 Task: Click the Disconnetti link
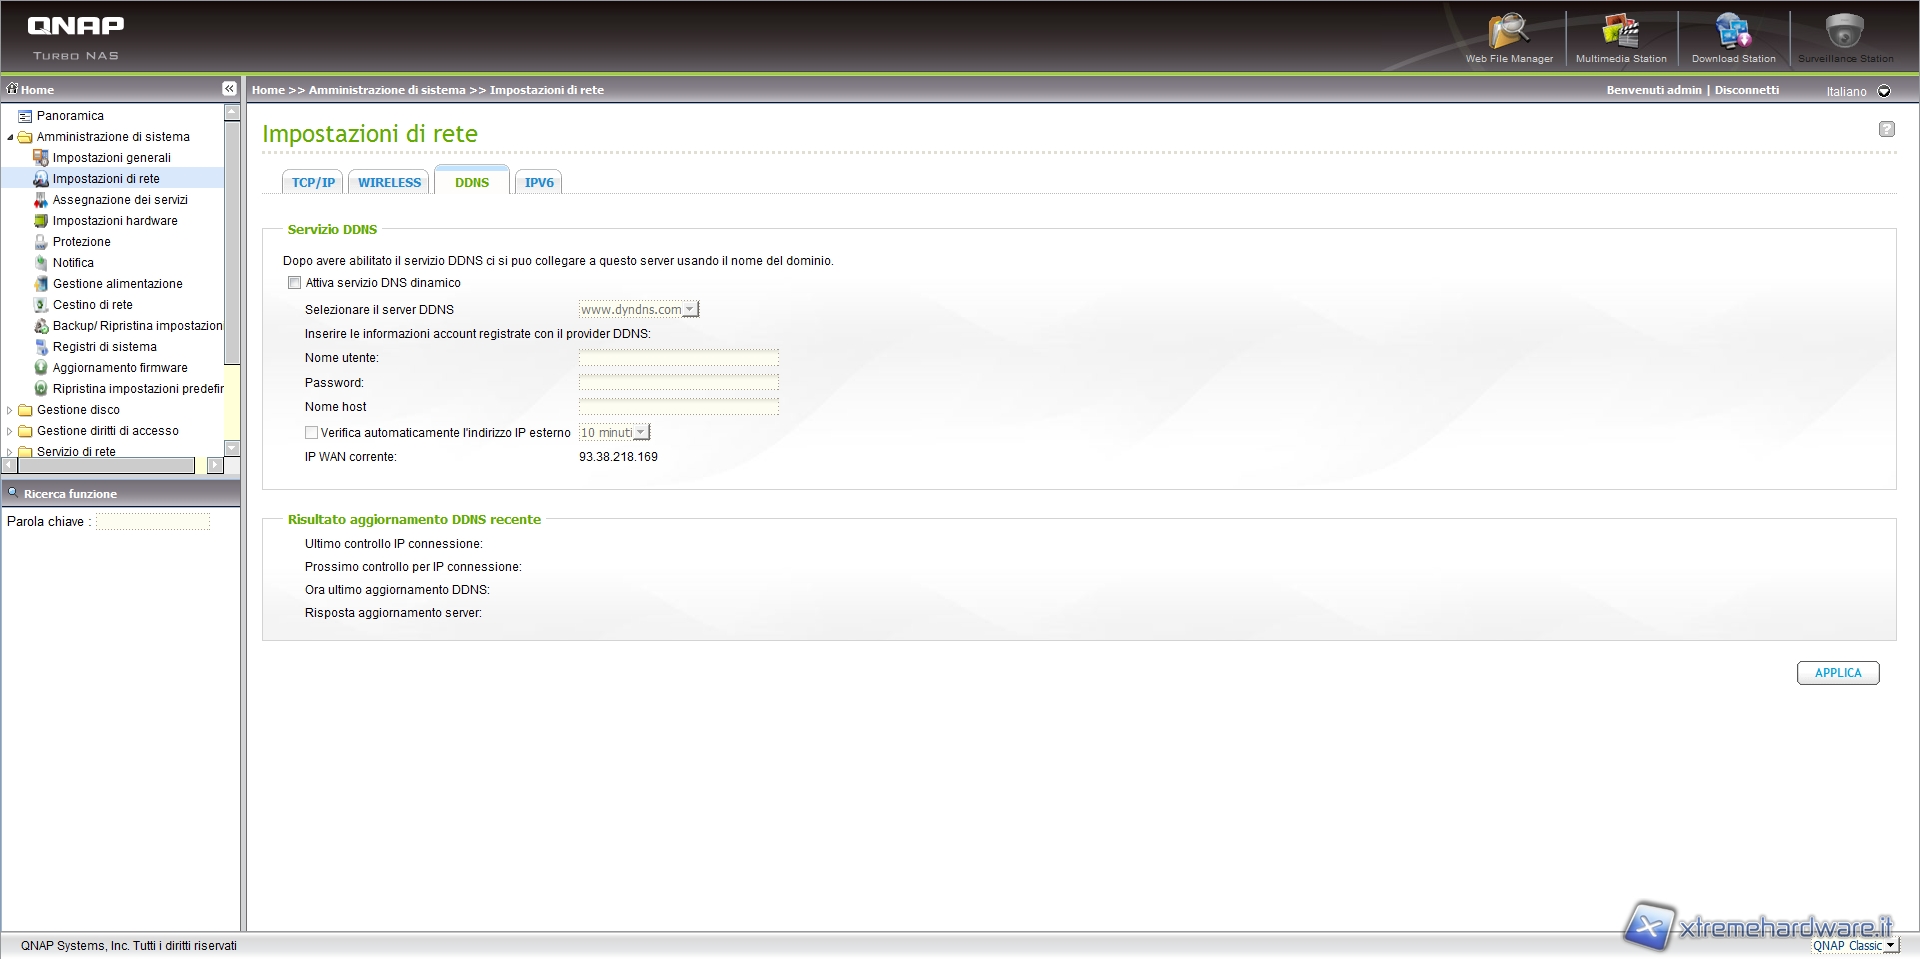(1746, 90)
